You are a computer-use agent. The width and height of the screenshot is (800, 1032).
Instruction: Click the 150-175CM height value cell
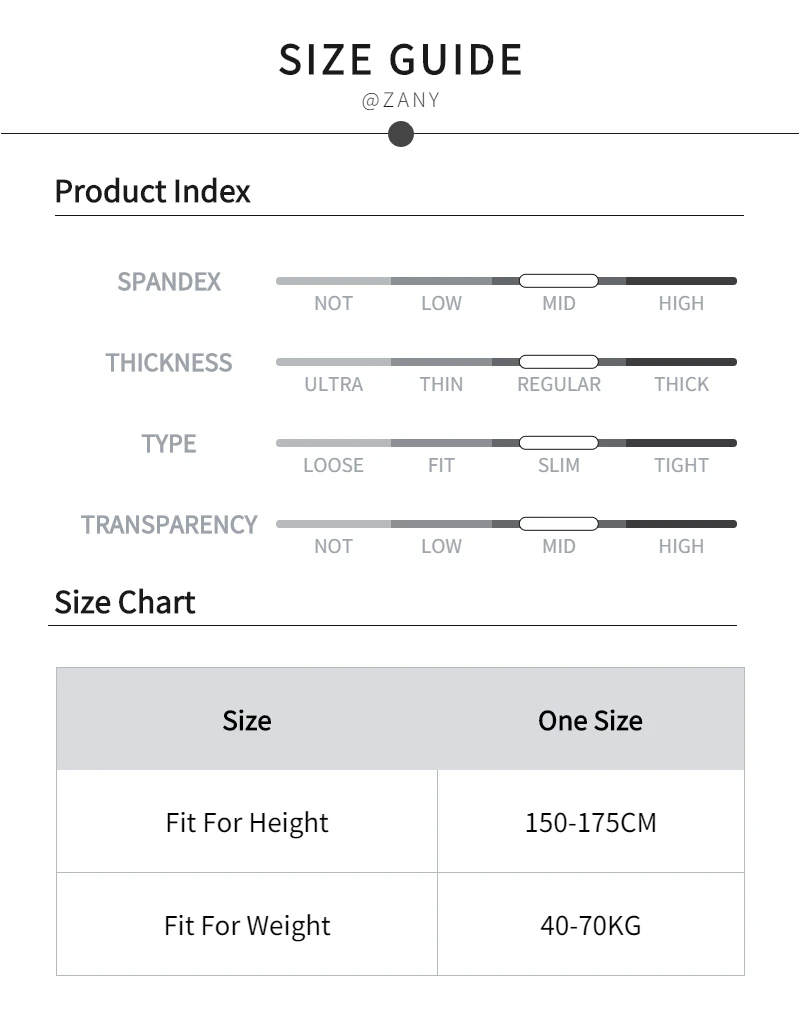click(x=590, y=822)
